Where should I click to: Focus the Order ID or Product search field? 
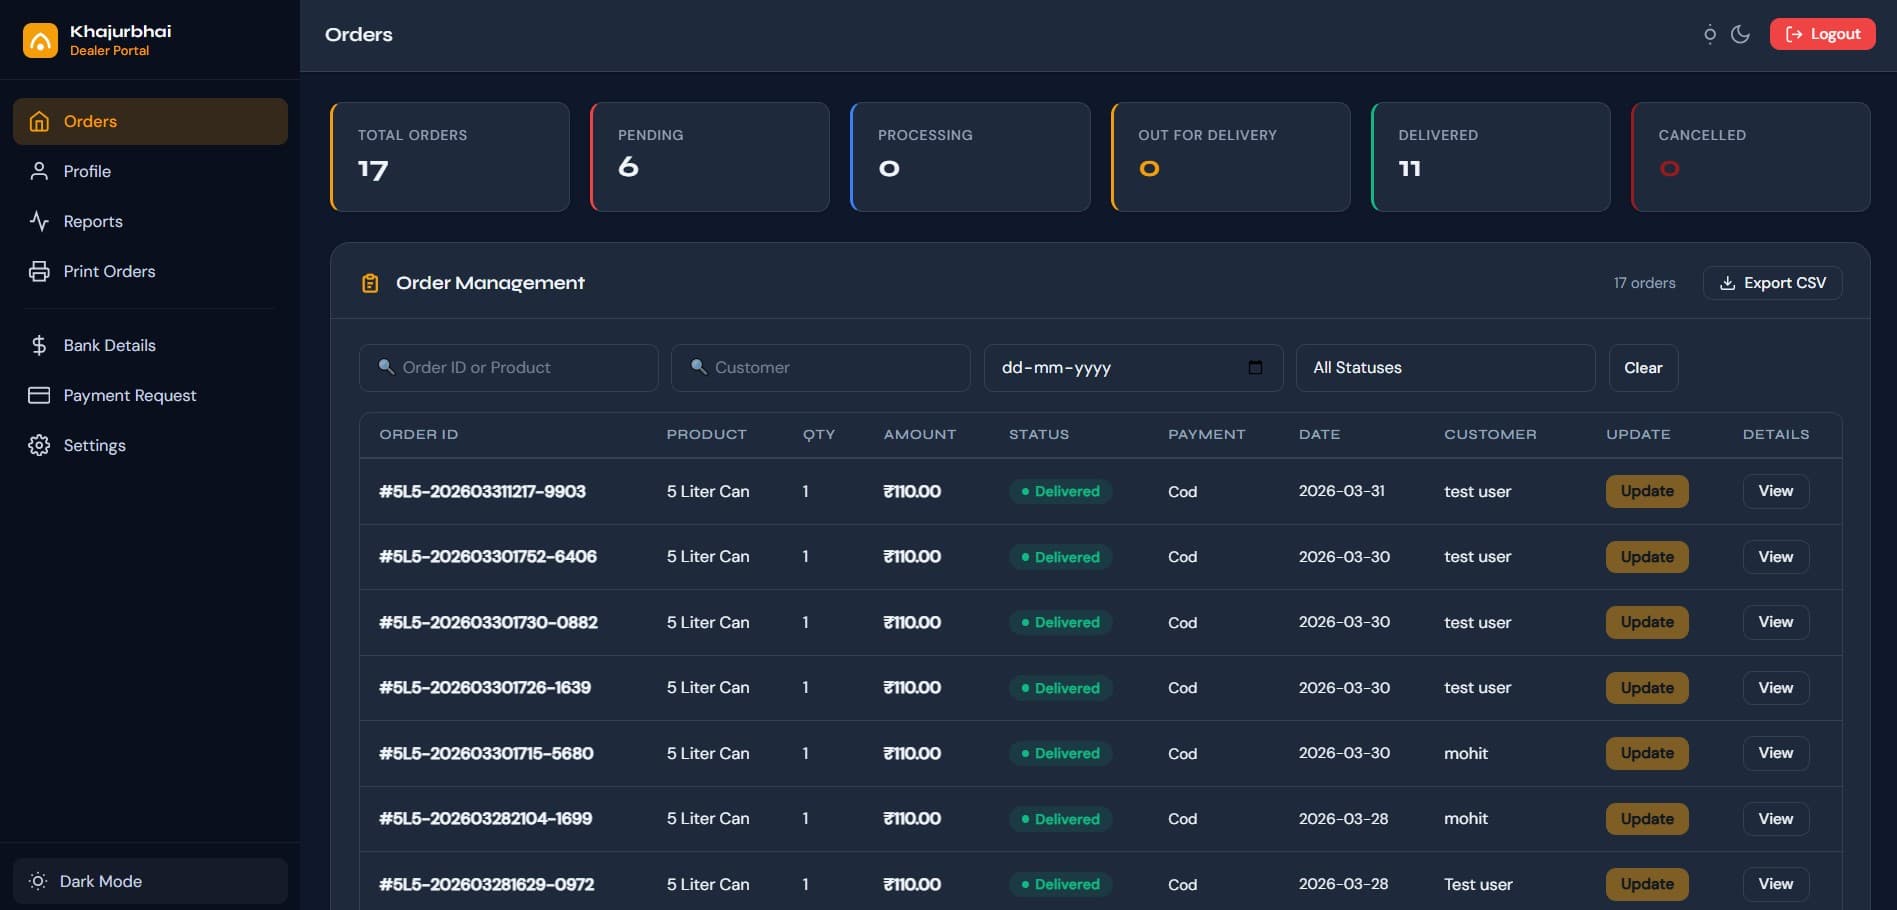508,368
